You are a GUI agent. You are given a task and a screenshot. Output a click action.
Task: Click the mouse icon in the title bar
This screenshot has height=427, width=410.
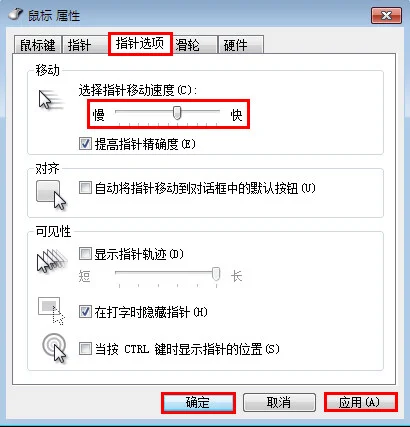pos(15,15)
